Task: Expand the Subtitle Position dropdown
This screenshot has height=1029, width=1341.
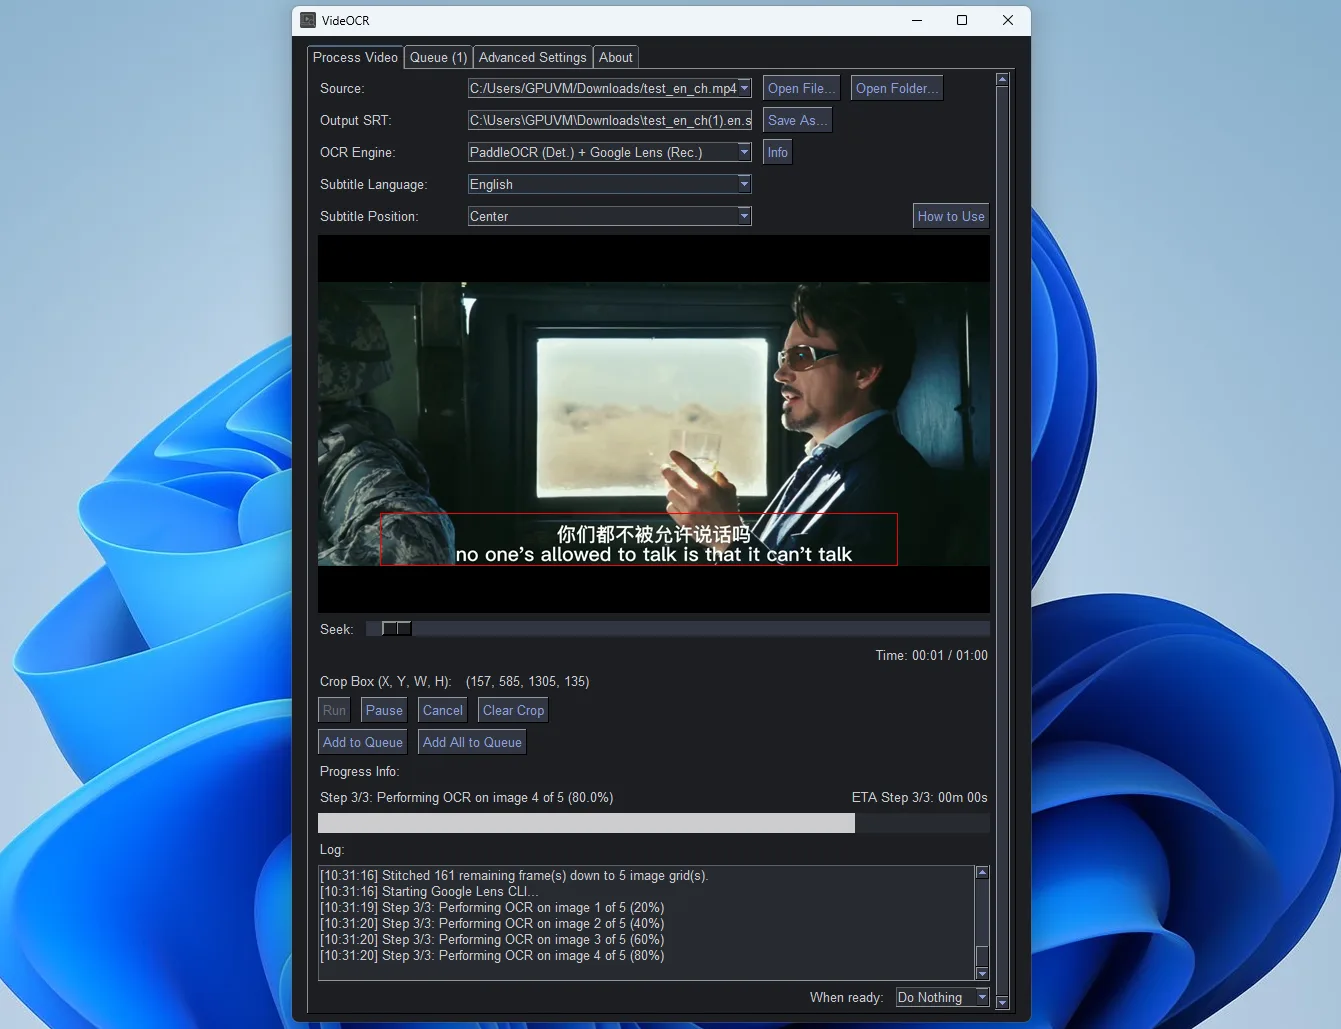Action: (x=744, y=216)
